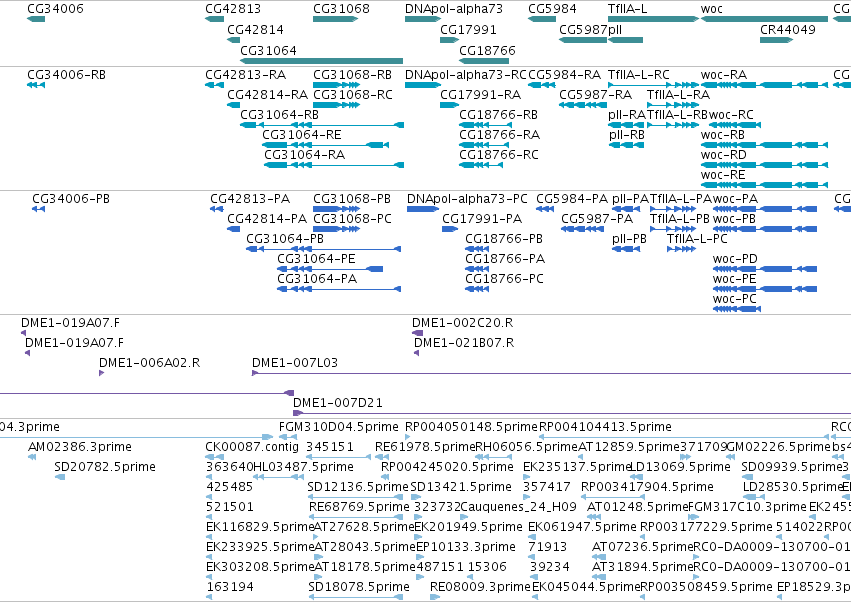Click transcript CG31068-RC label
The height and width of the screenshot is (602, 851).
(353, 94)
